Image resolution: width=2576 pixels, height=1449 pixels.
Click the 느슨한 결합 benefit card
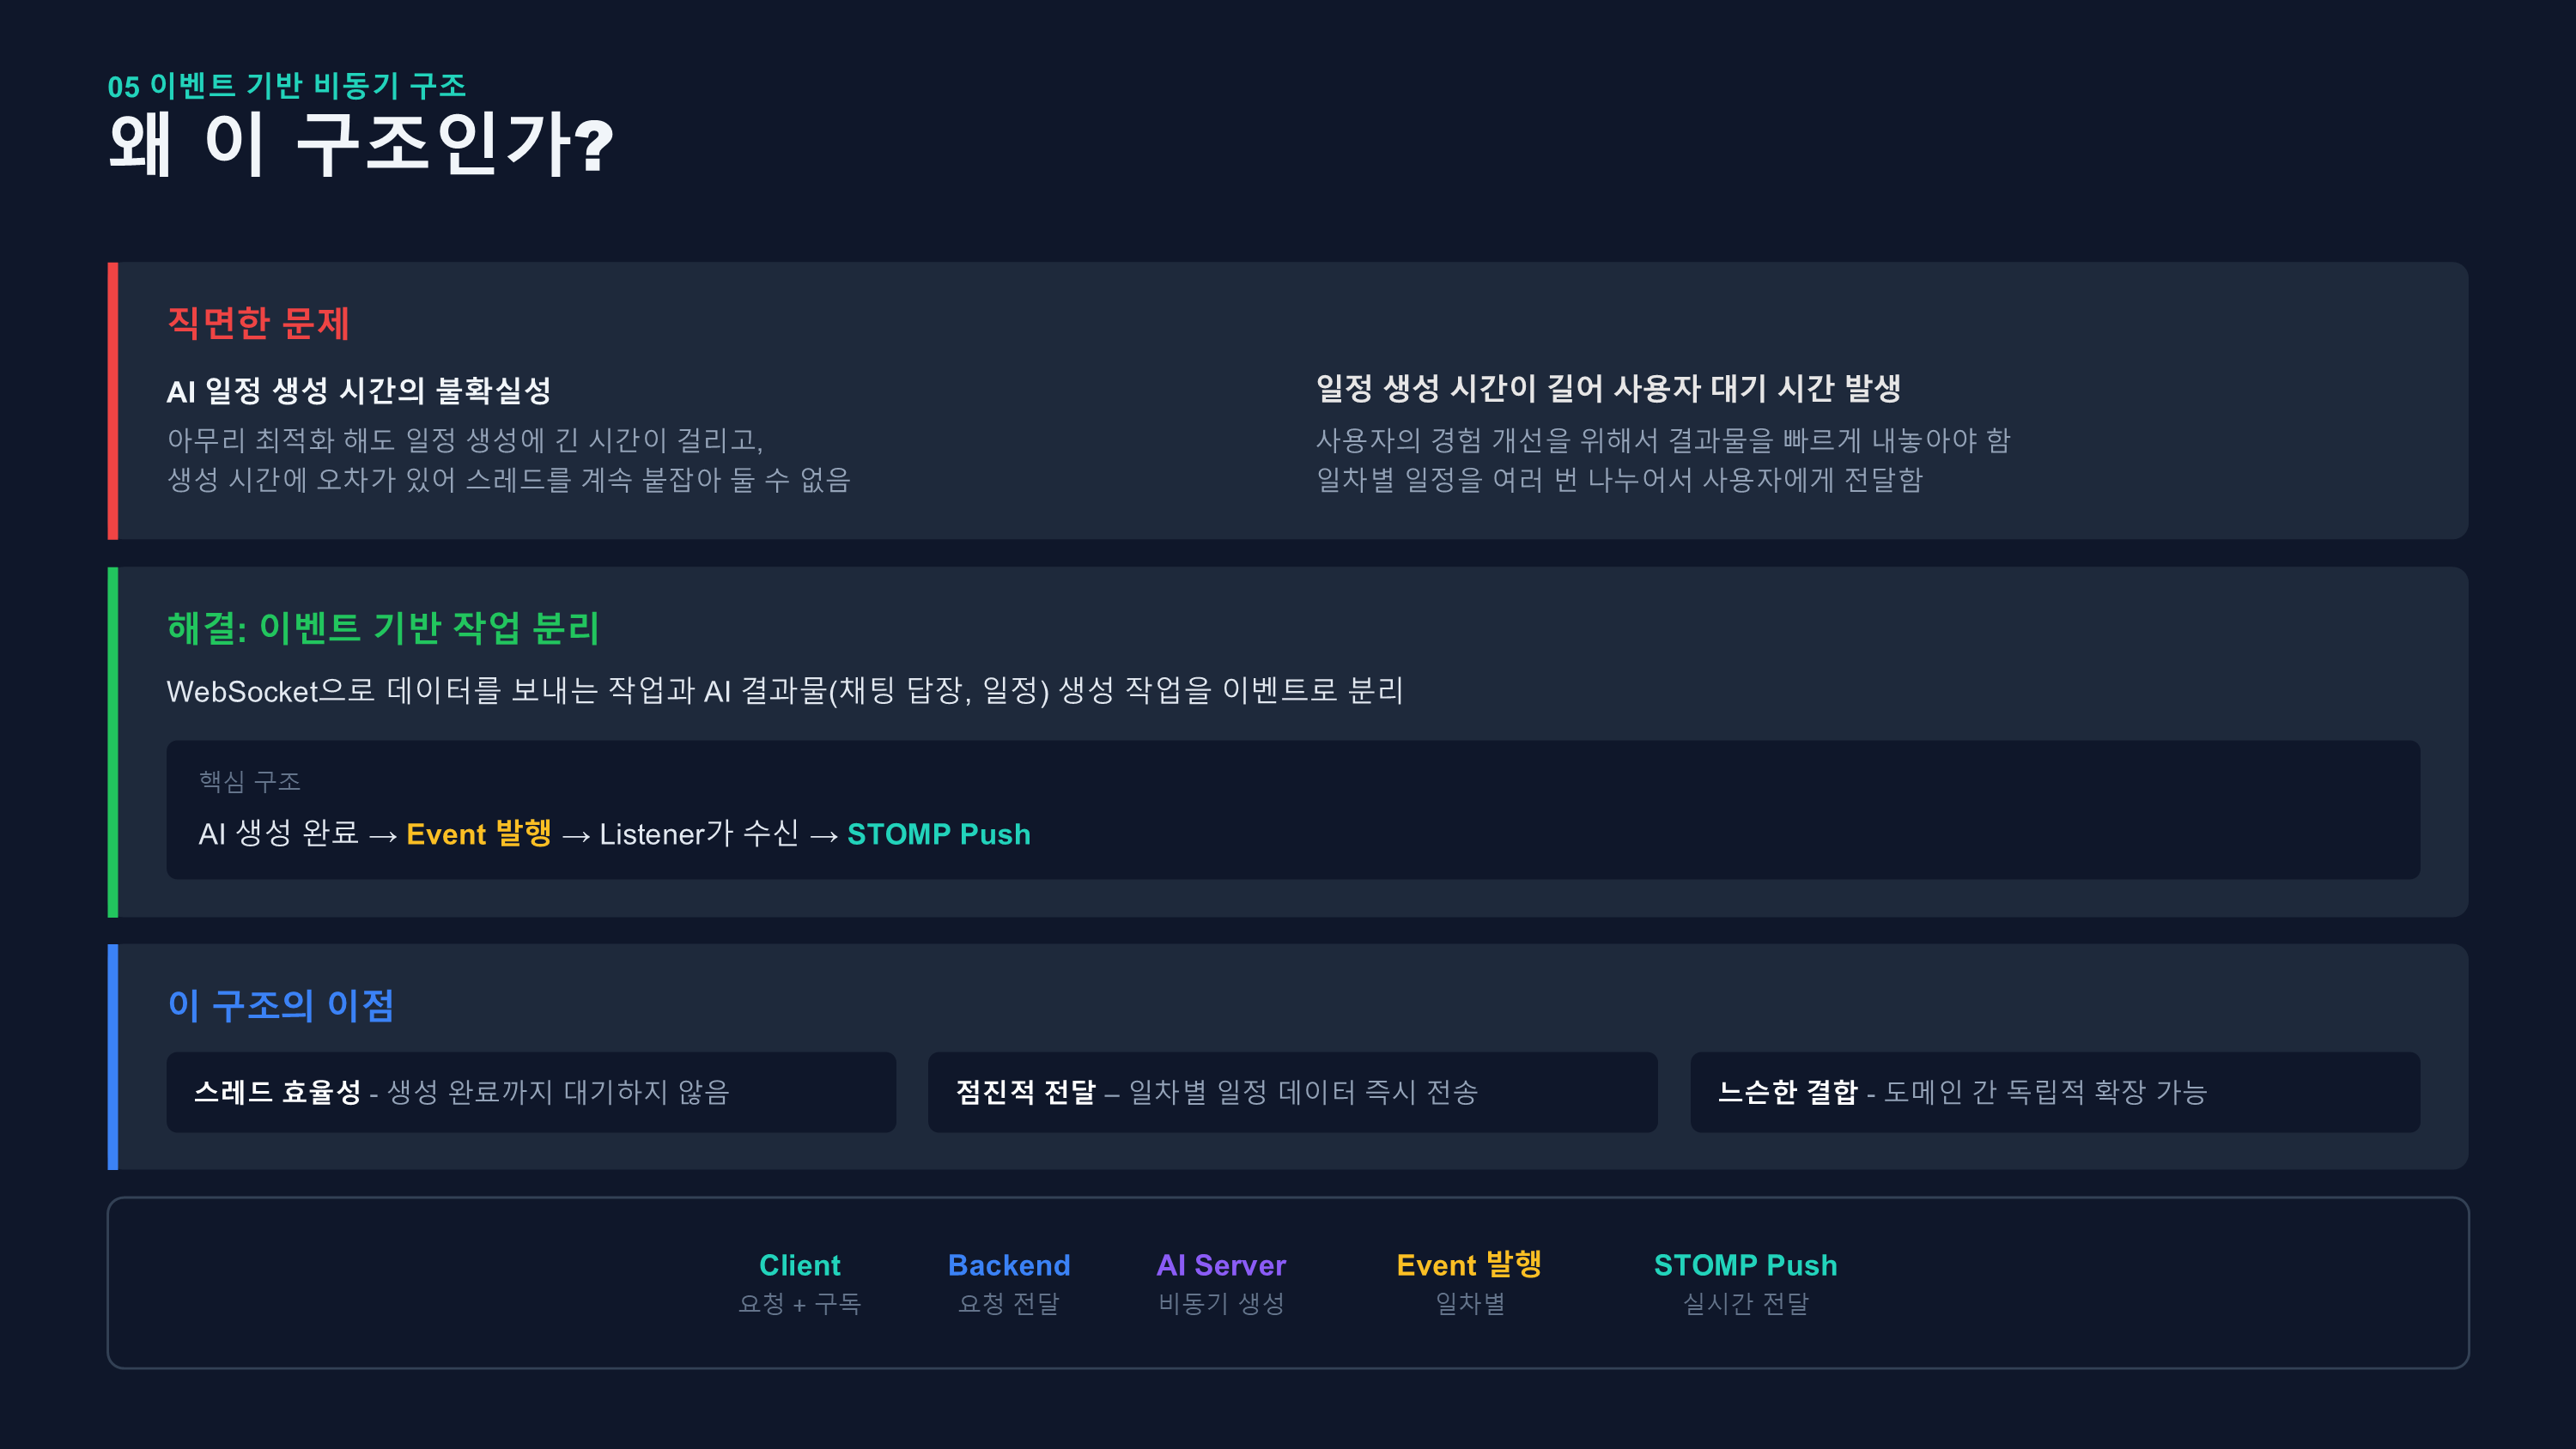click(x=2054, y=1092)
